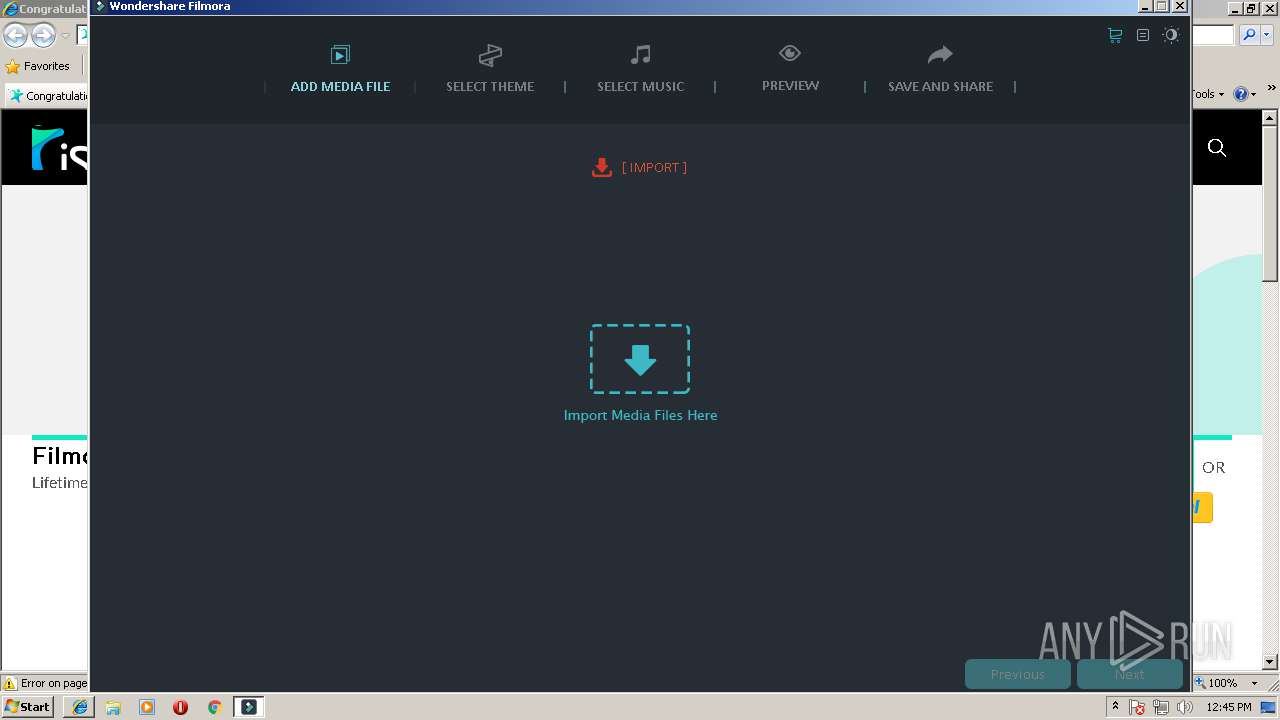This screenshot has height=720, width=1280.
Task: Show hidden tray icons
Action: pos(1115,707)
